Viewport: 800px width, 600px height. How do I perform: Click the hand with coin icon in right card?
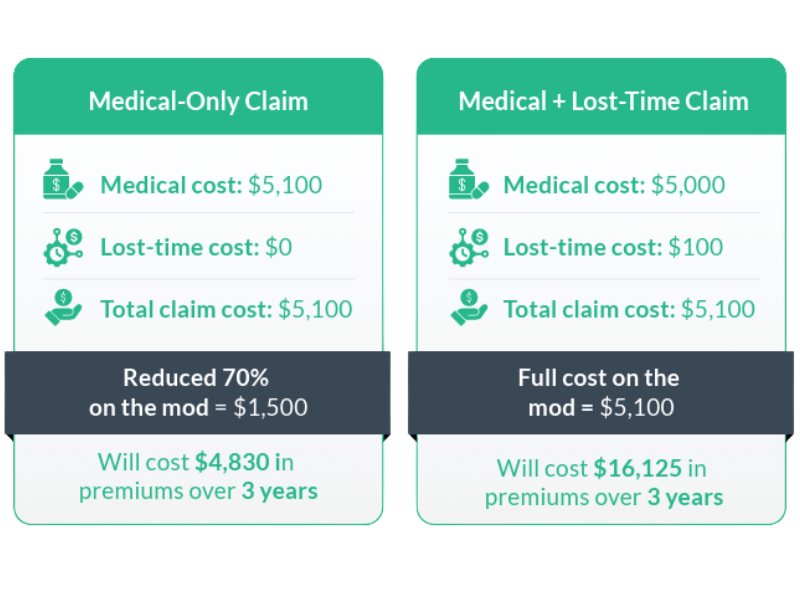click(x=468, y=308)
